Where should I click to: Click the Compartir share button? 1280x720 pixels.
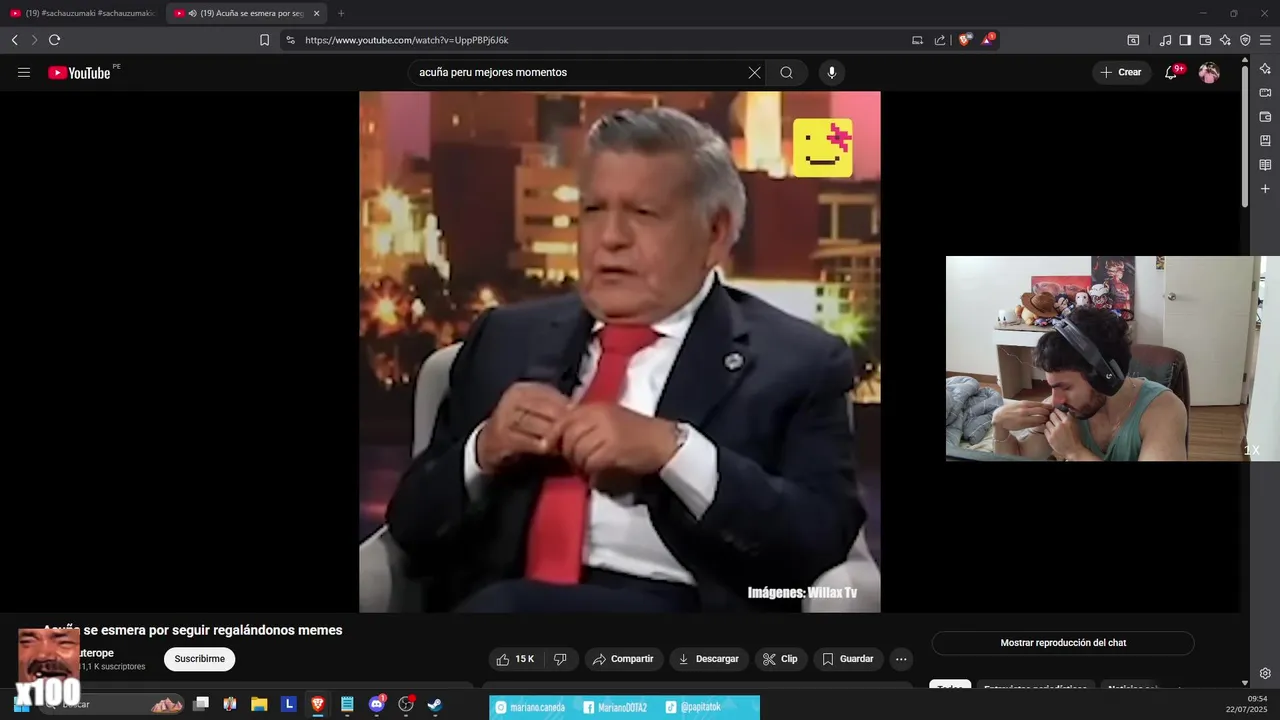click(623, 659)
